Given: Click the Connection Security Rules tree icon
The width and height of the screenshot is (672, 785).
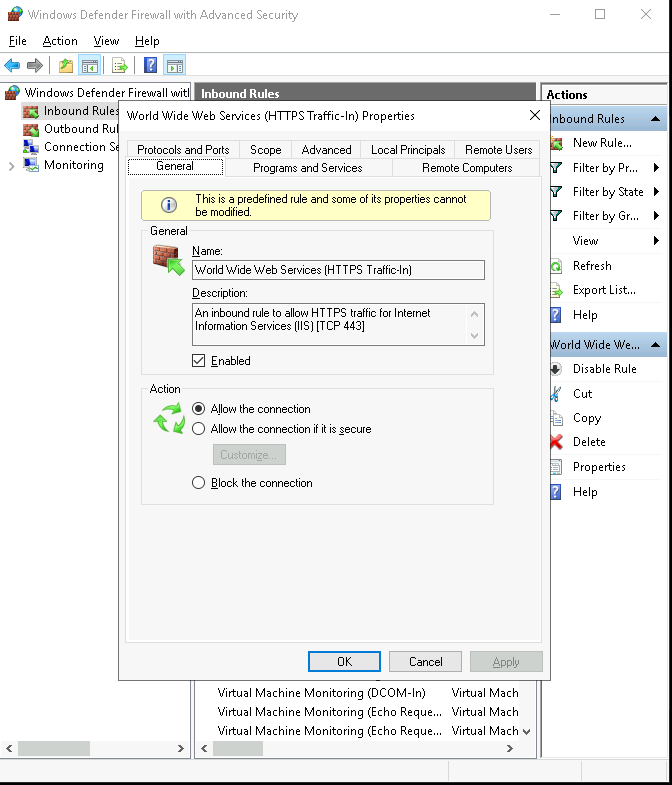Looking at the screenshot, I should 31,147.
